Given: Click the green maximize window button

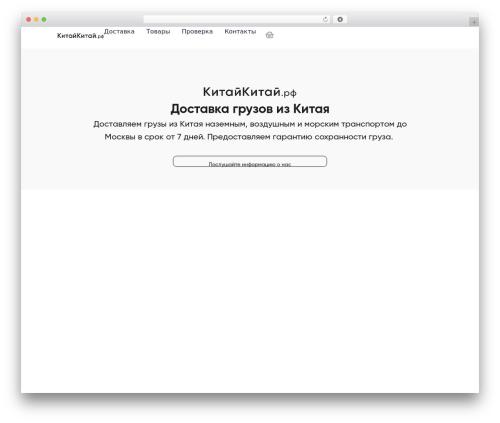Looking at the screenshot, I should point(44,19).
